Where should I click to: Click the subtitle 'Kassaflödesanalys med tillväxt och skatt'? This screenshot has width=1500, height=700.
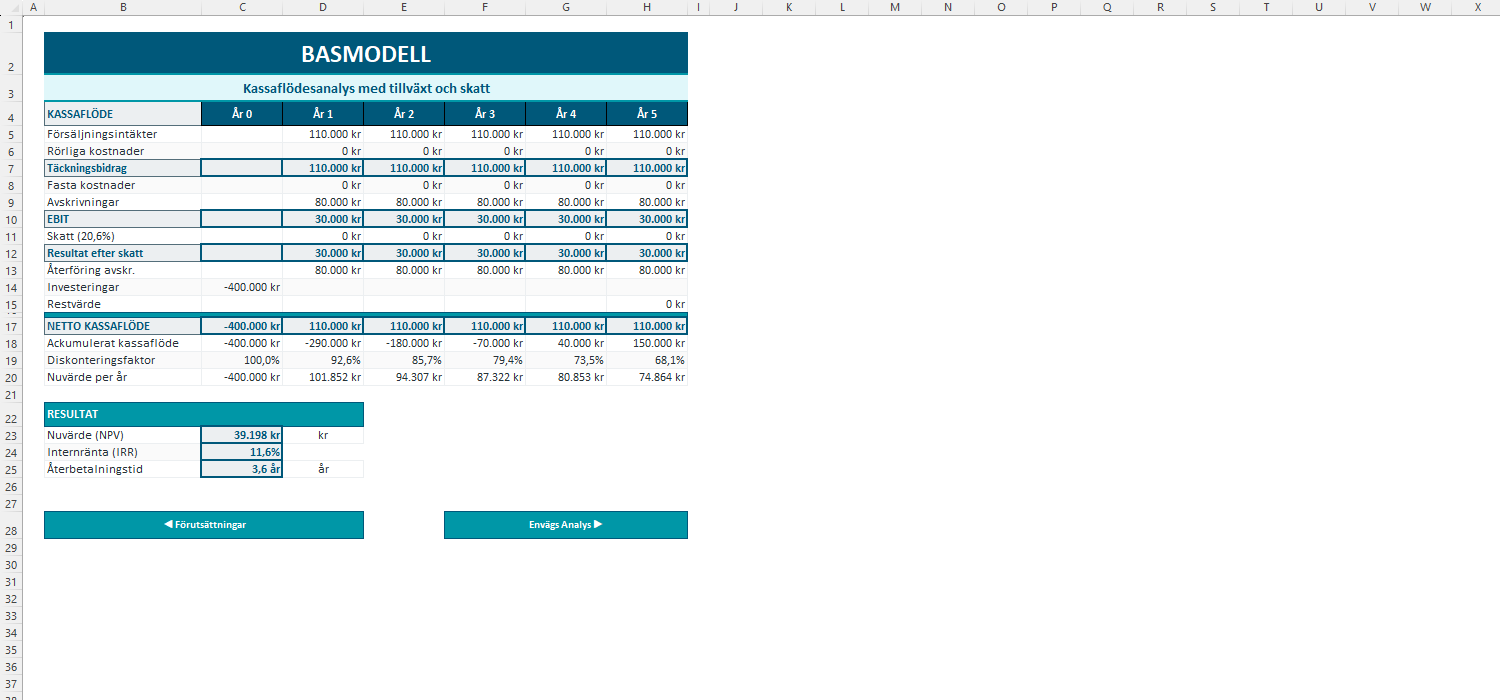pos(366,89)
